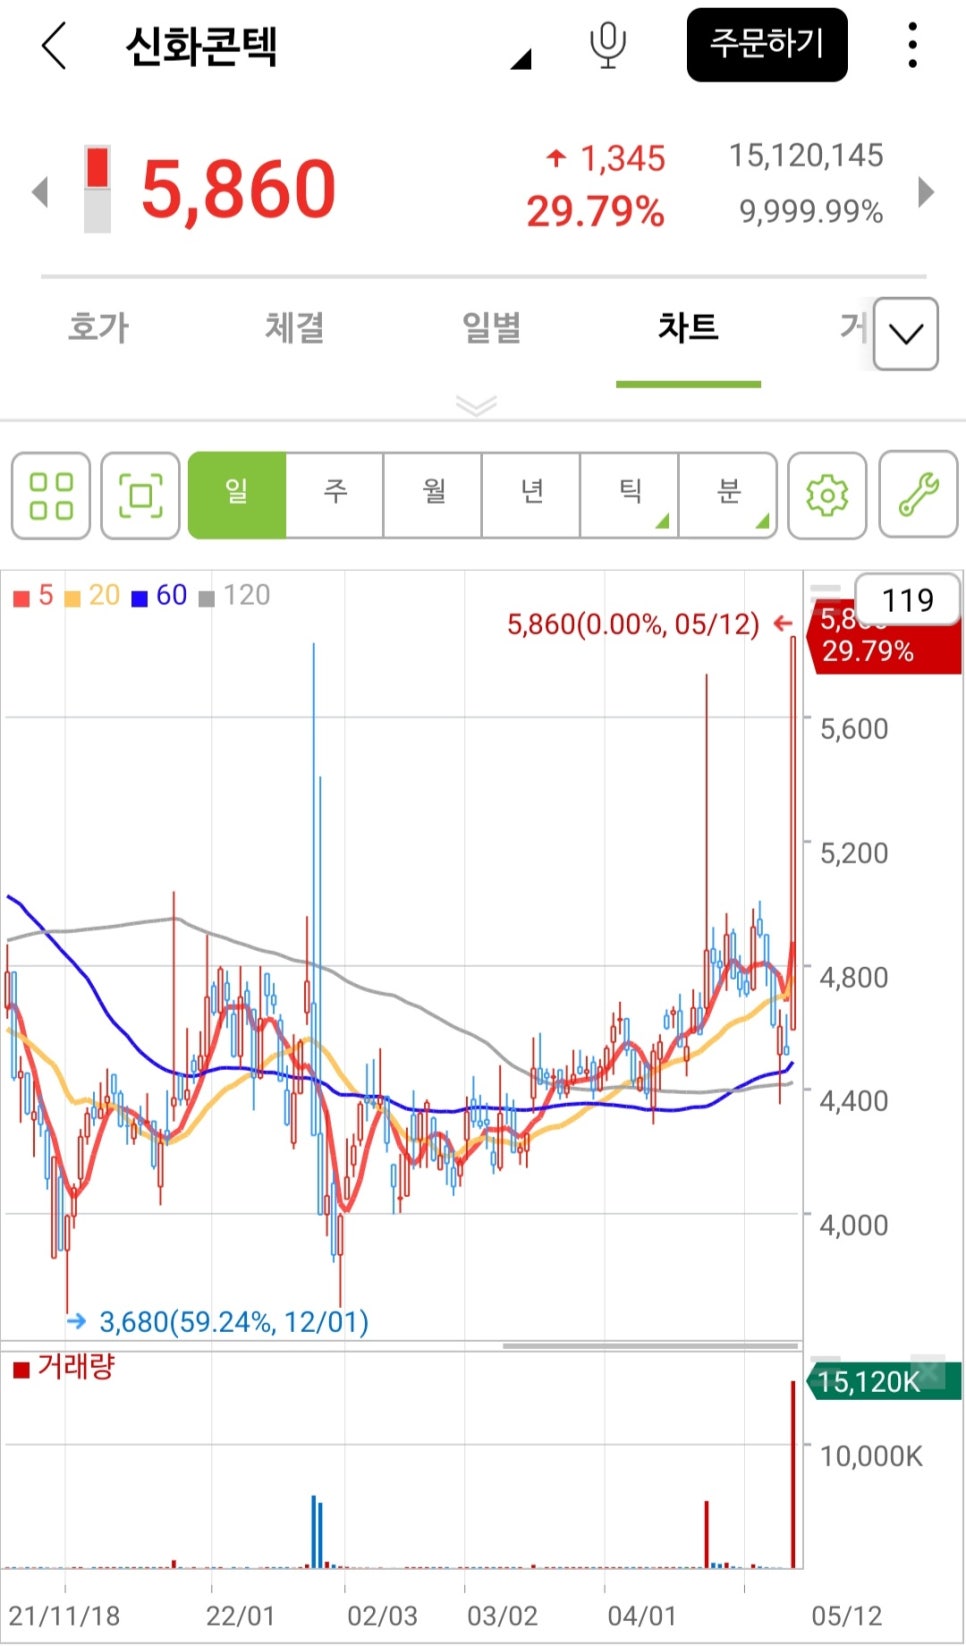966x1646 pixels.
Task: Click the 신화콘텍 stock name title
Action: [x=201, y=46]
